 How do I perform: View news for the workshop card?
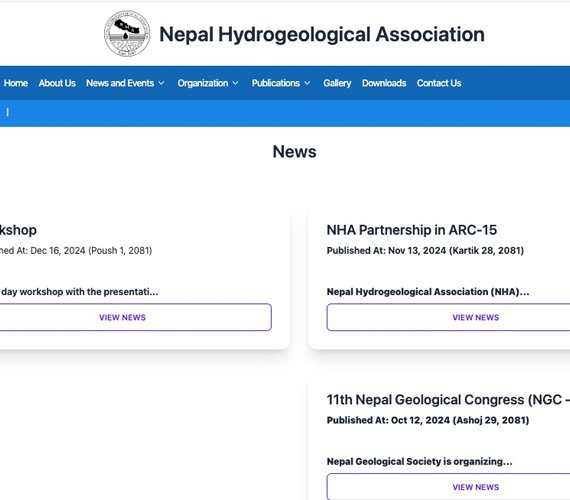point(135,317)
